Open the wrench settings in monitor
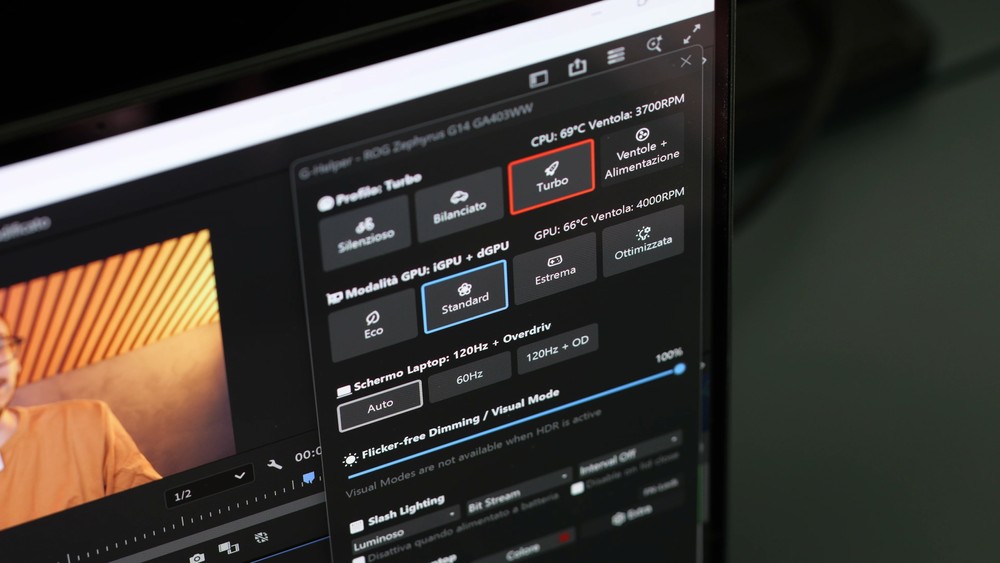 point(275,463)
